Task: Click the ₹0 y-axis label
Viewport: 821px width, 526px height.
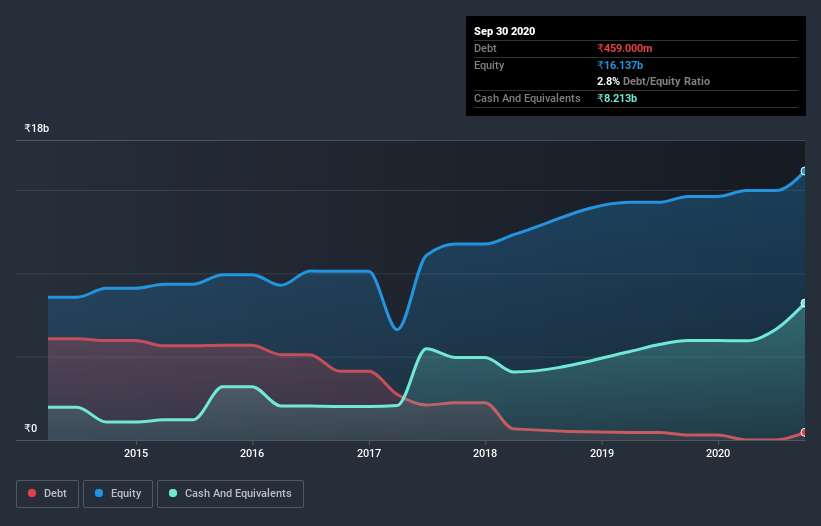Action: (x=31, y=428)
